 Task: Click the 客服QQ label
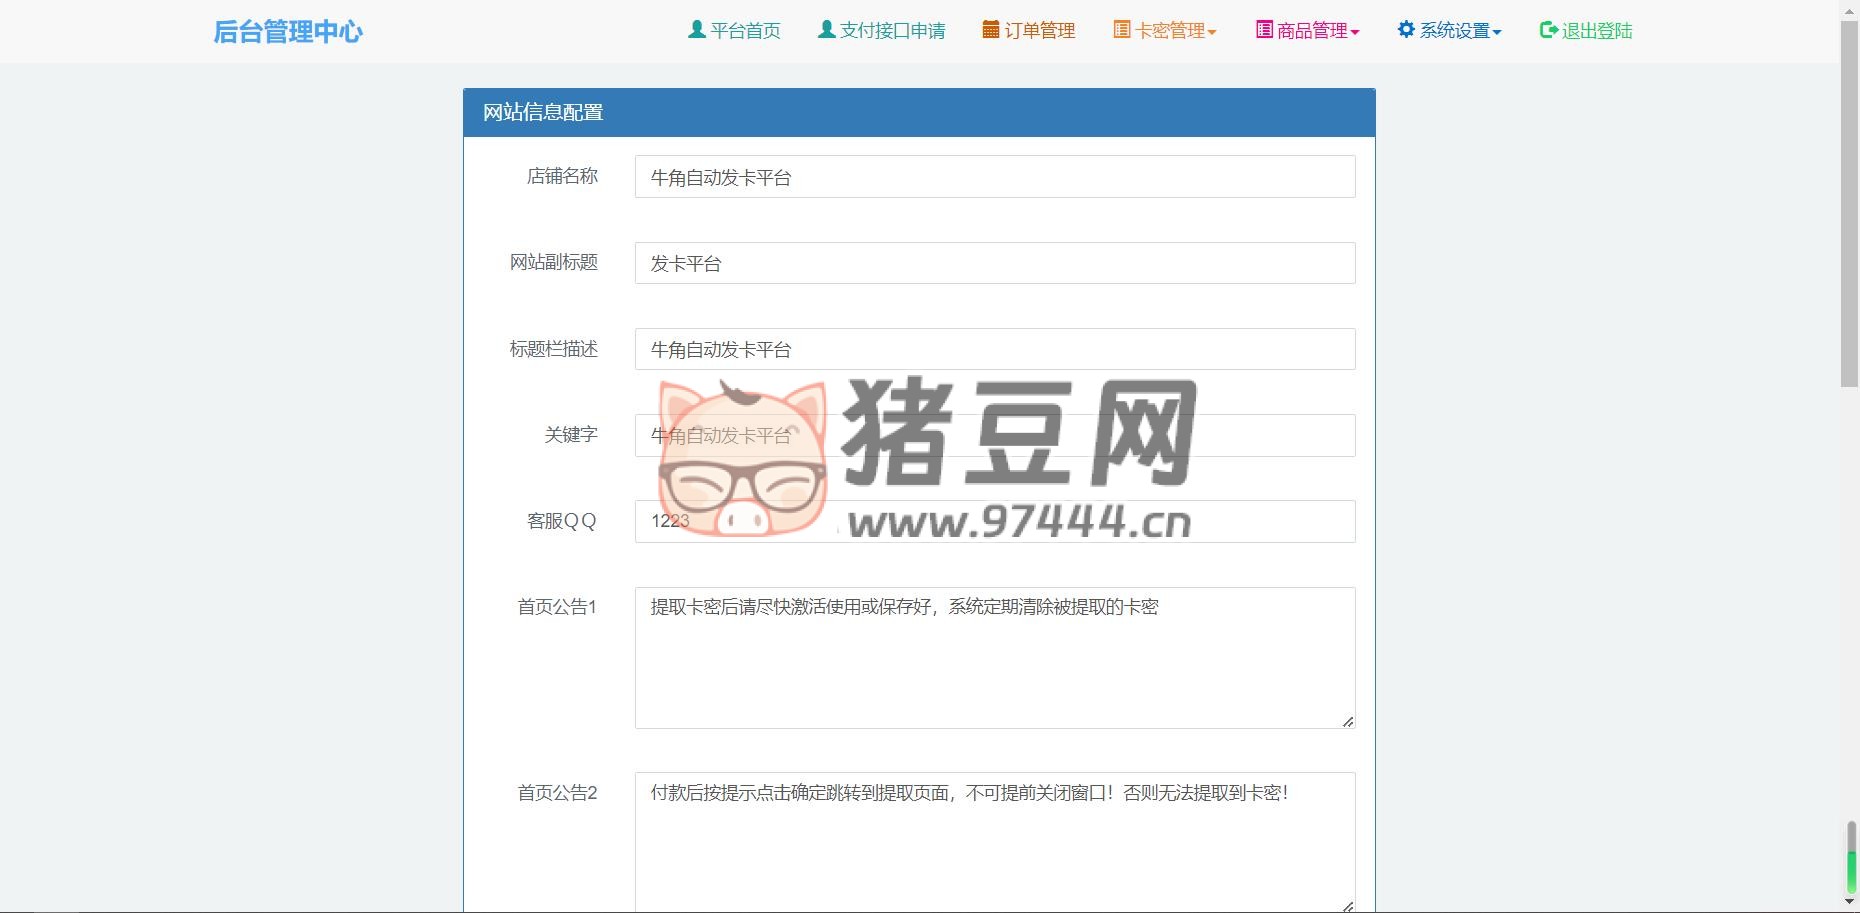(562, 521)
